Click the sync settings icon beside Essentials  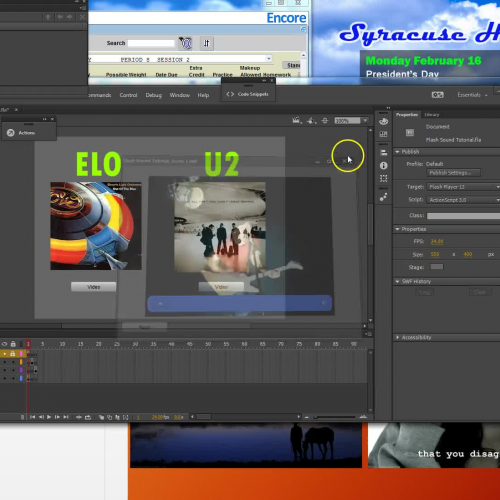pyautogui.click(x=437, y=95)
